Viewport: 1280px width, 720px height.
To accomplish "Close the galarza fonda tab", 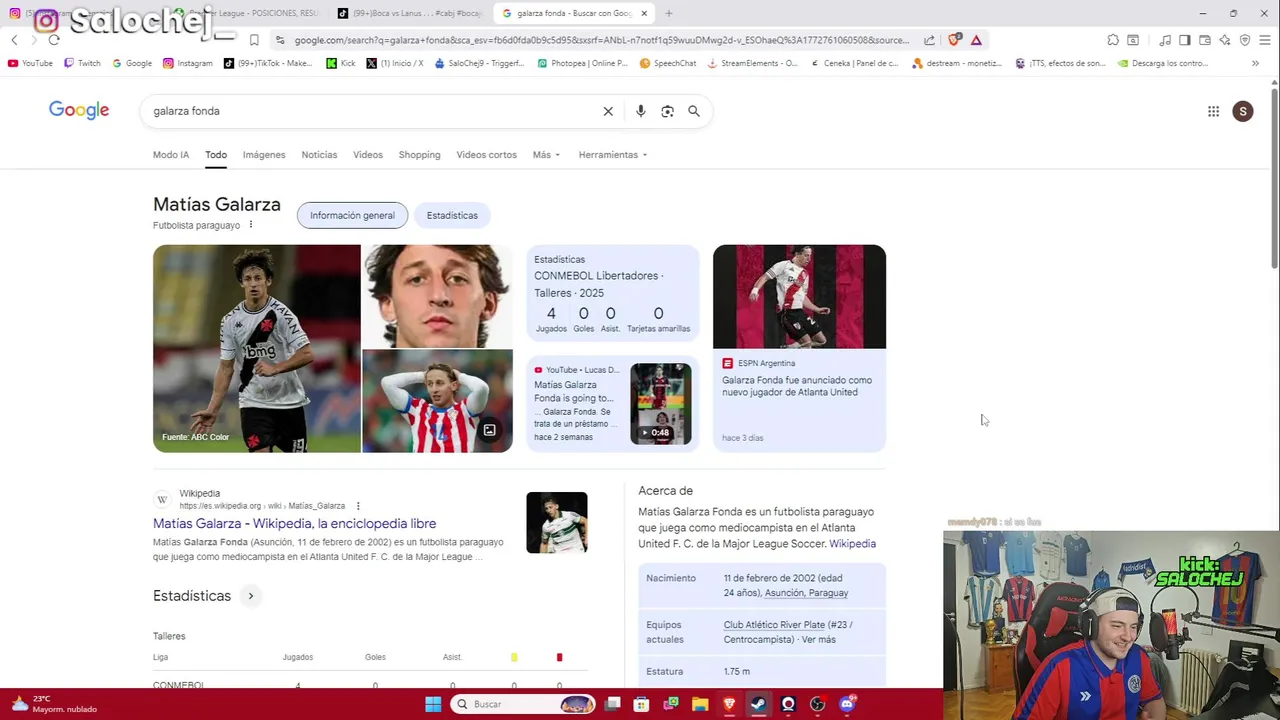I will 644,13.
